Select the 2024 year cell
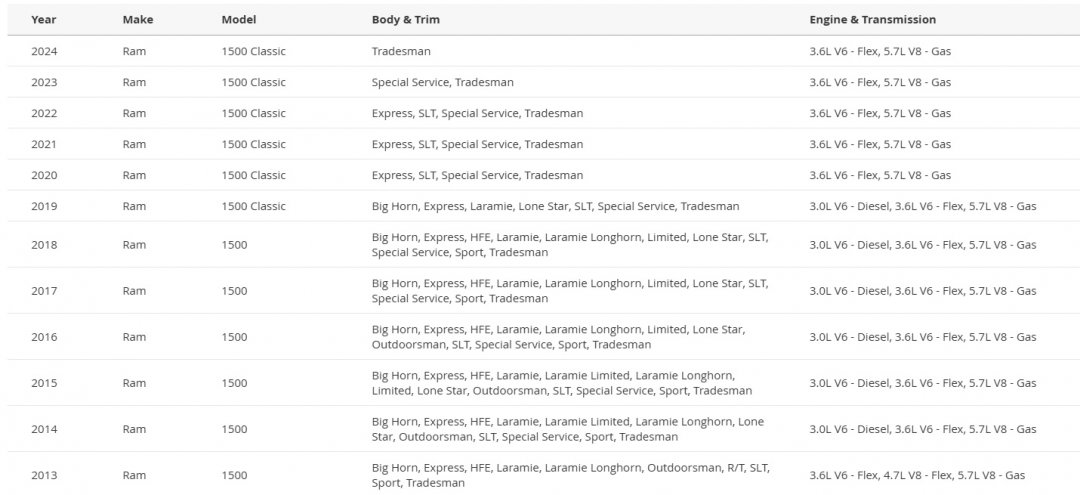Screen dimensions: 1080x495 click(44, 52)
